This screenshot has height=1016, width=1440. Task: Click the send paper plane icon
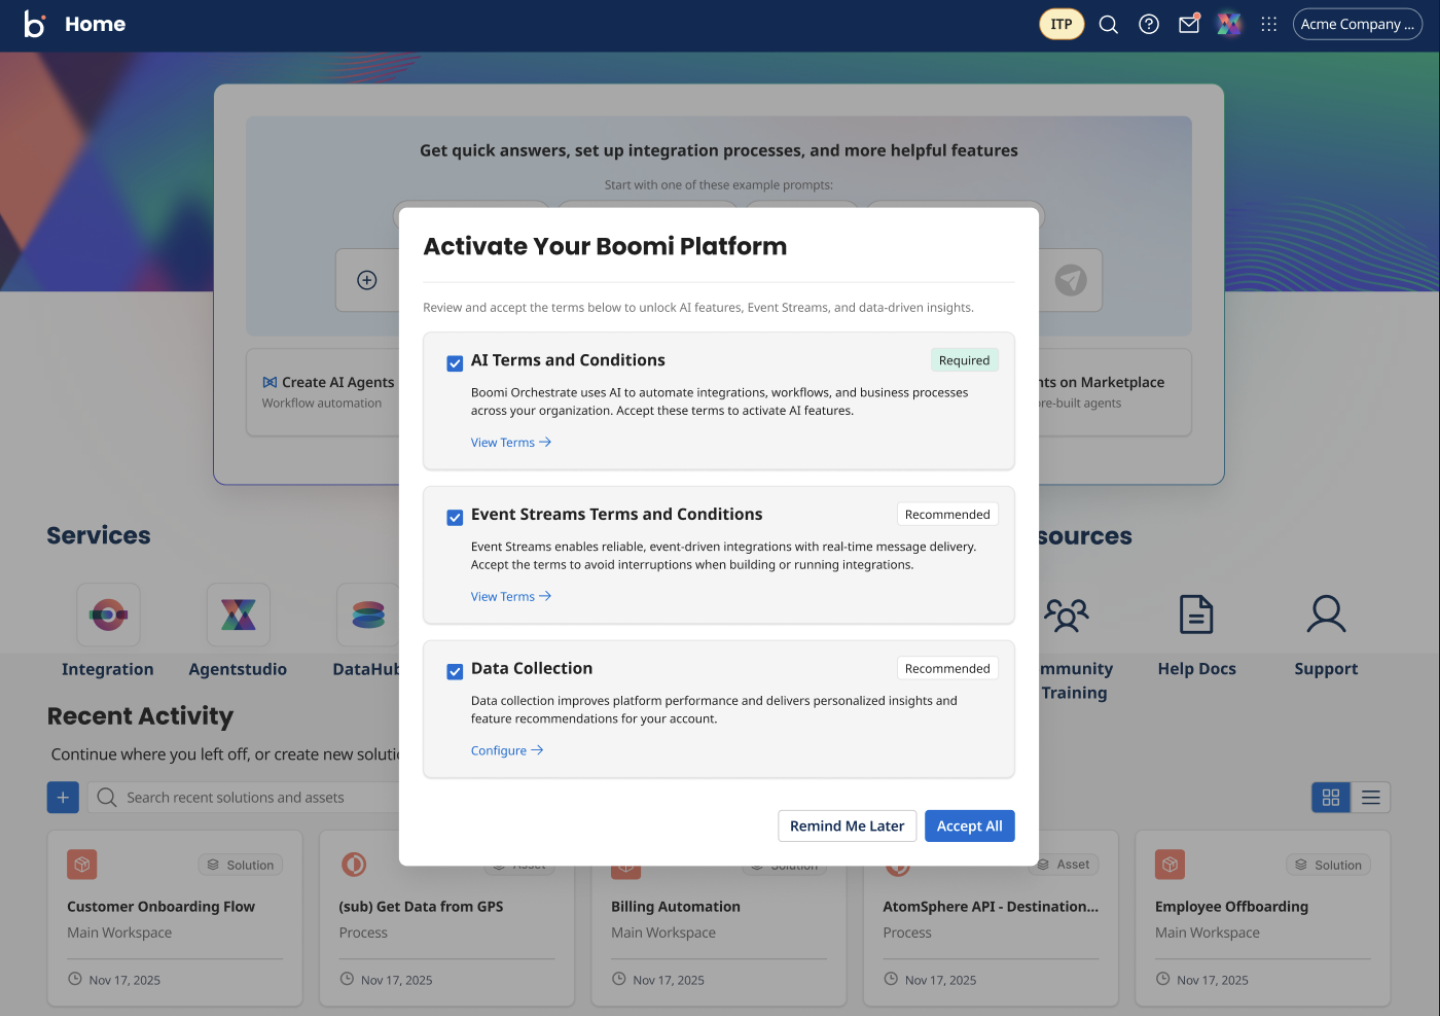tap(1071, 280)
